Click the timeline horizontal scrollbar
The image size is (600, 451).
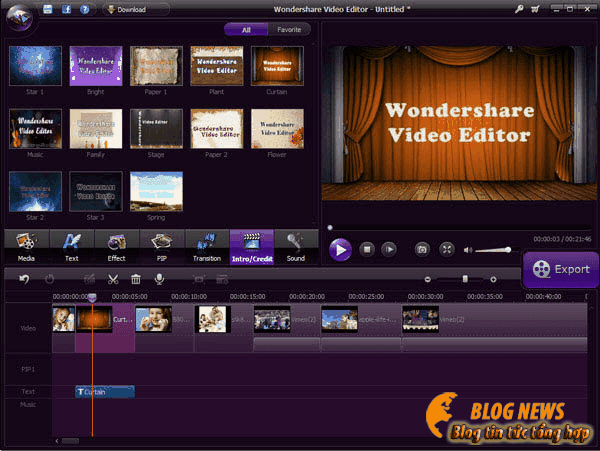pyautogui.click(x=70, y=441)
